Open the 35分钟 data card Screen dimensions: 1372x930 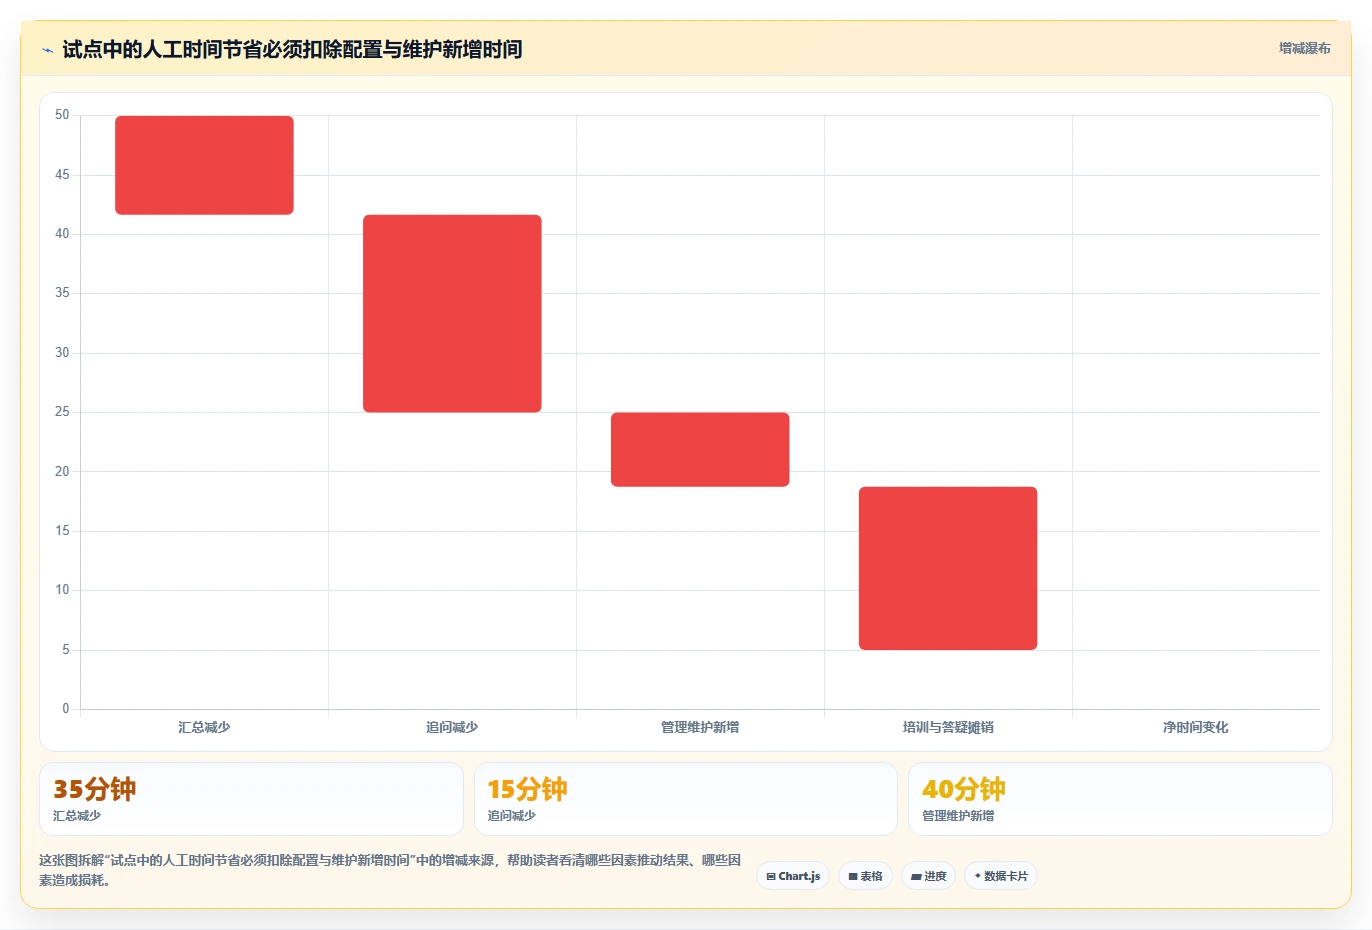(251, 799)
